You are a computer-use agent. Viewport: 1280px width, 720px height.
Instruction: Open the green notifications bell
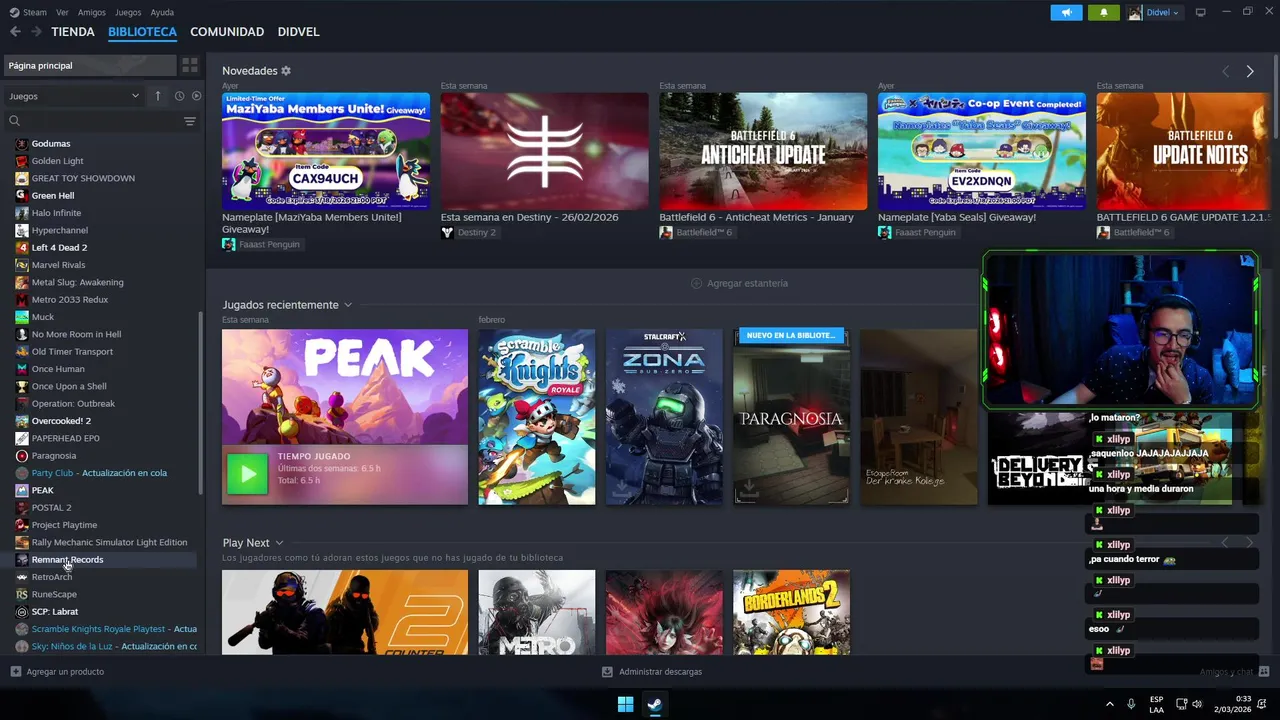point(1104,12)
